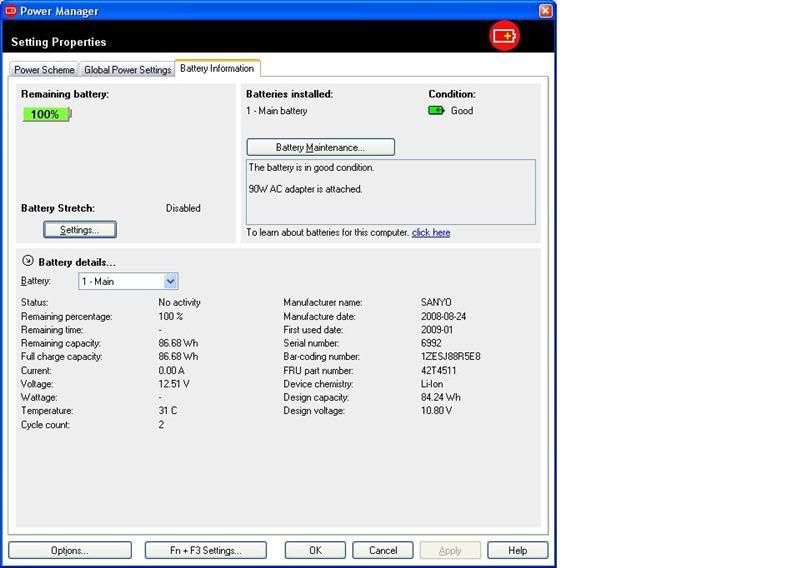Click the Power Manager title bar icon
Image resolution: width=800 pixels, height=568 pixels.
click(11, 11)
